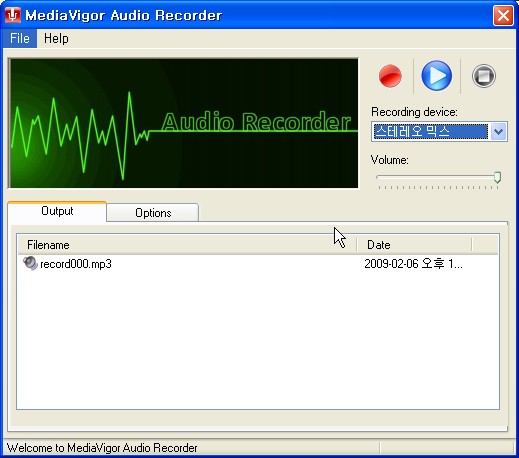The height and width of the screenshot is (458, 519).
Task: Click the Audio Recorder waveform display
Action: (183, 123)
